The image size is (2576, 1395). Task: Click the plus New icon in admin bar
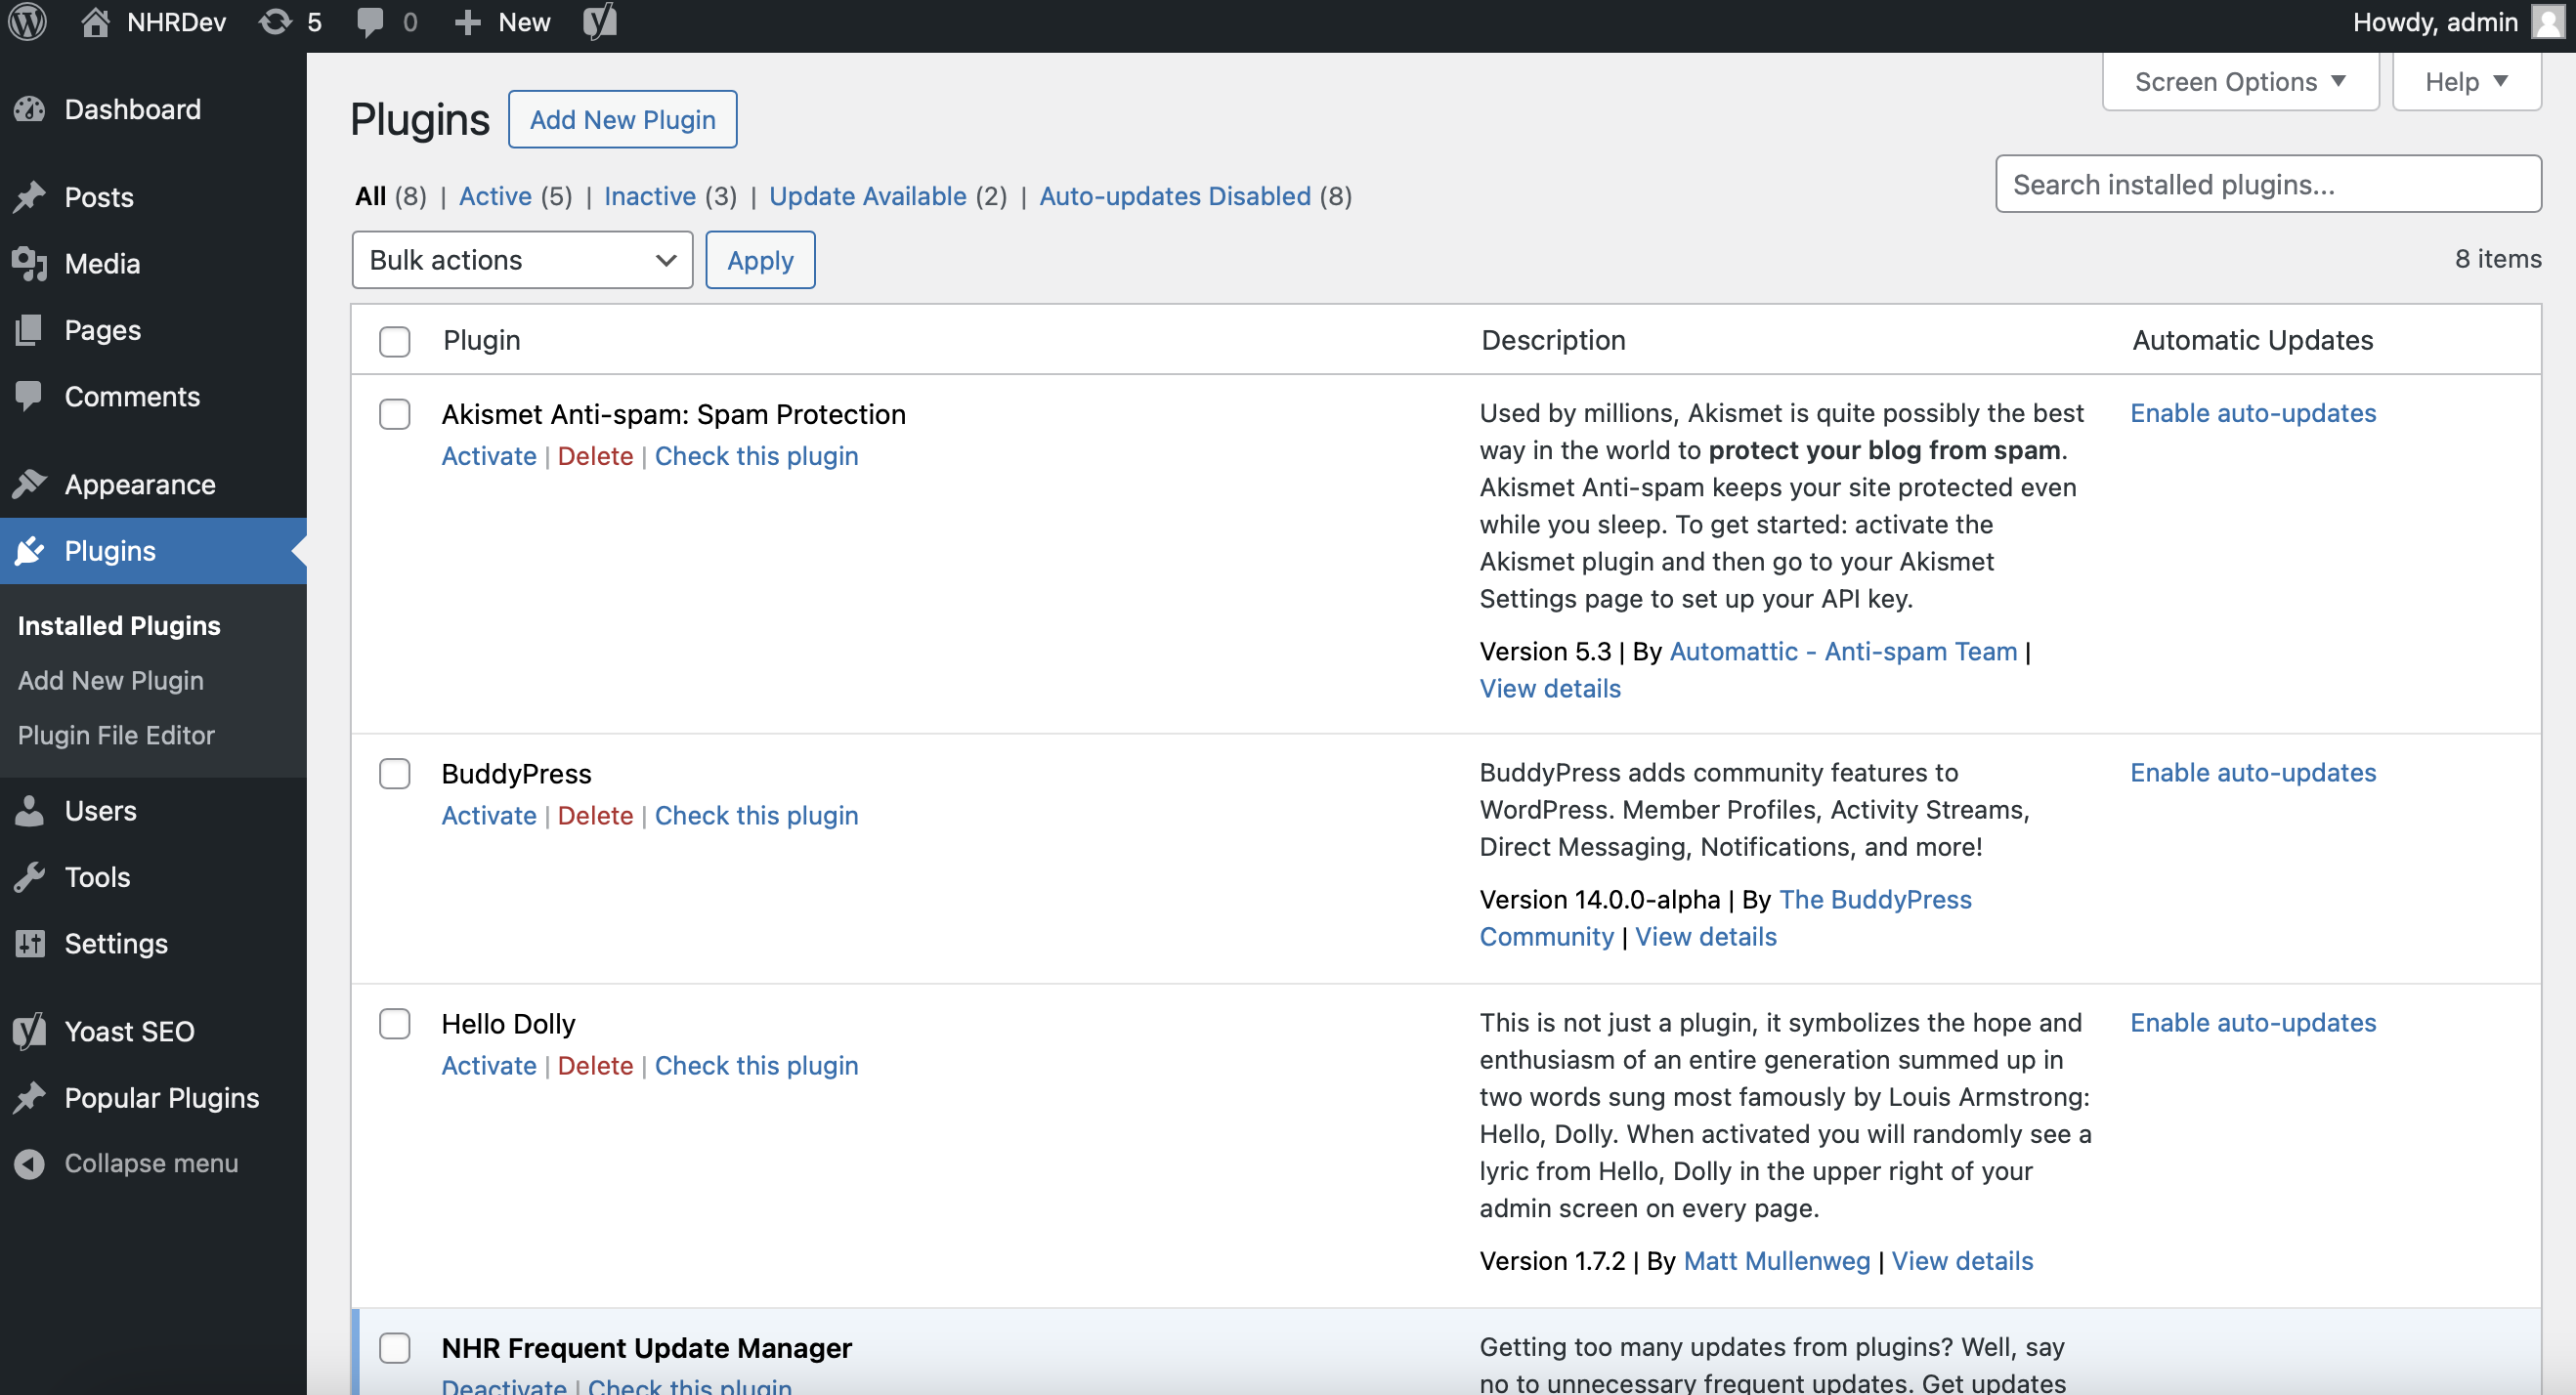pyautogui.click(x=467, y=22)
